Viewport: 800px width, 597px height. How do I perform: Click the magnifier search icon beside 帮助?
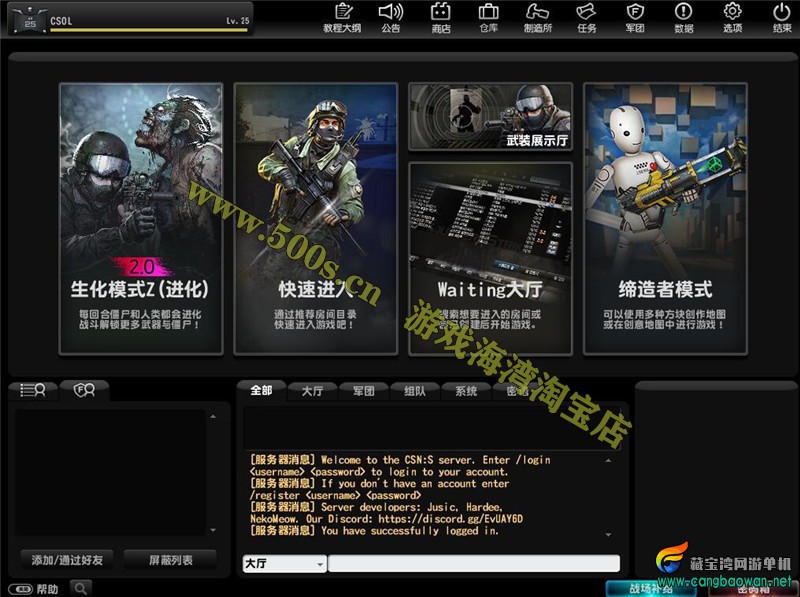click(x=80, y=588)
